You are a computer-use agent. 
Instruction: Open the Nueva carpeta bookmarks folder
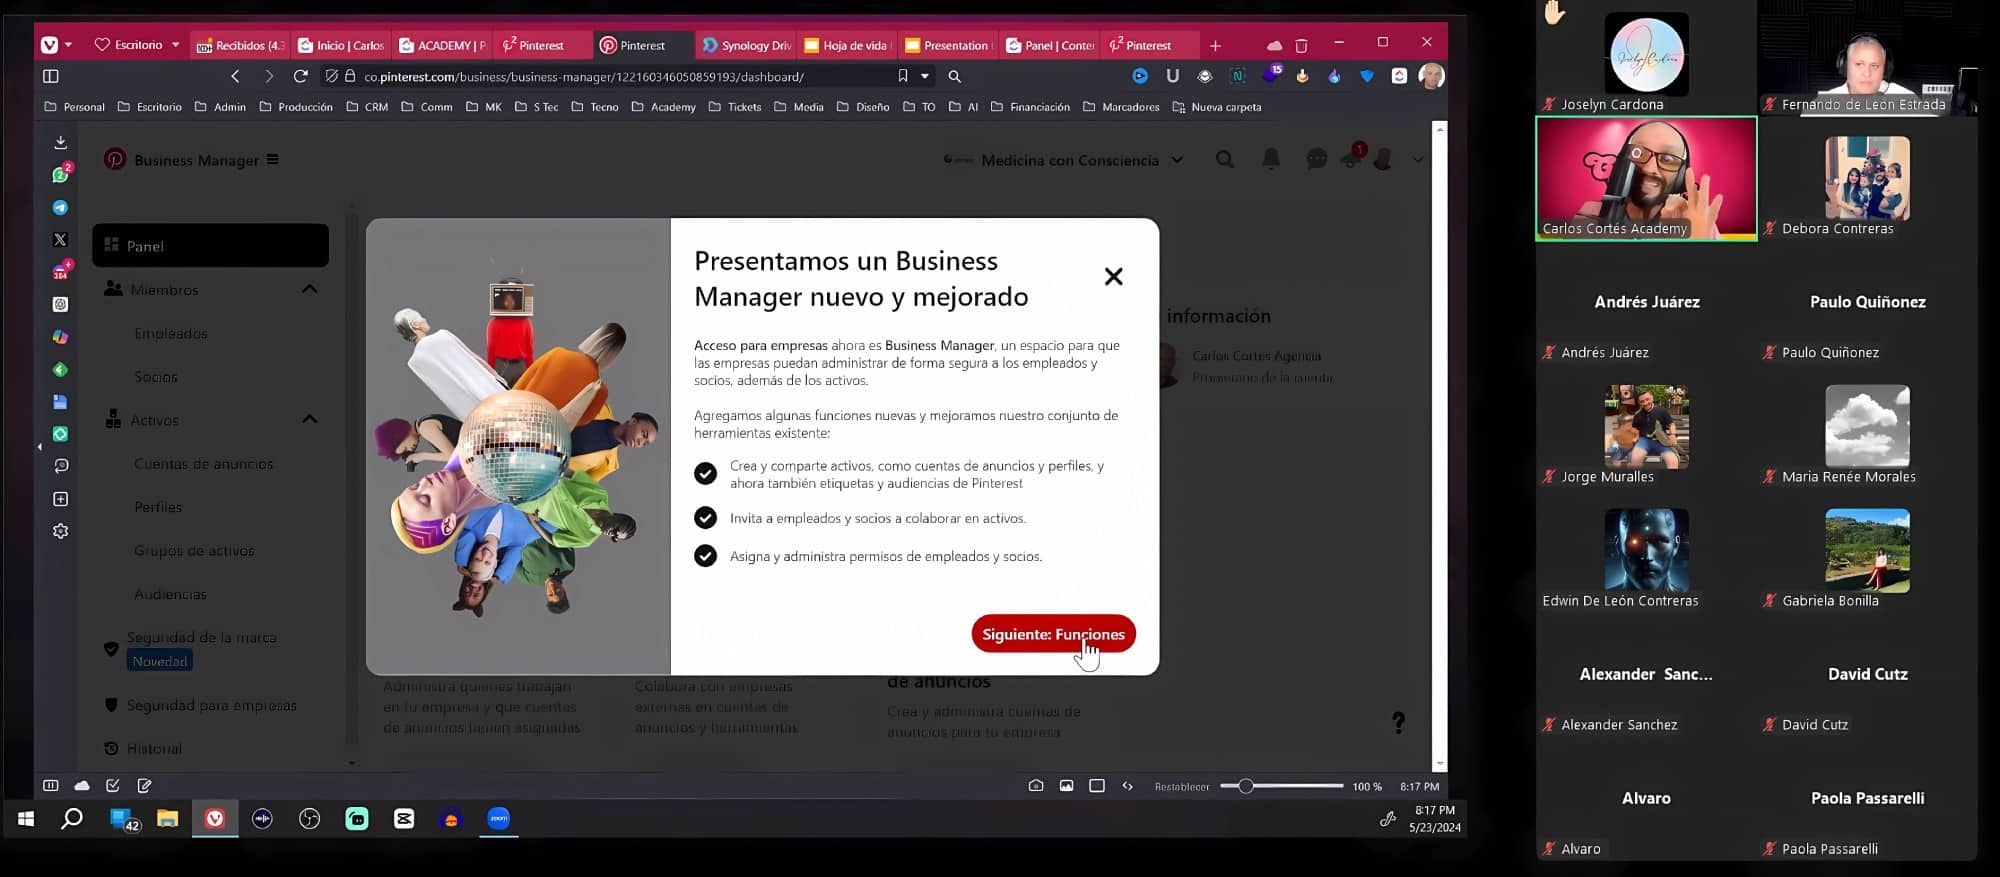coord(1216,107)
